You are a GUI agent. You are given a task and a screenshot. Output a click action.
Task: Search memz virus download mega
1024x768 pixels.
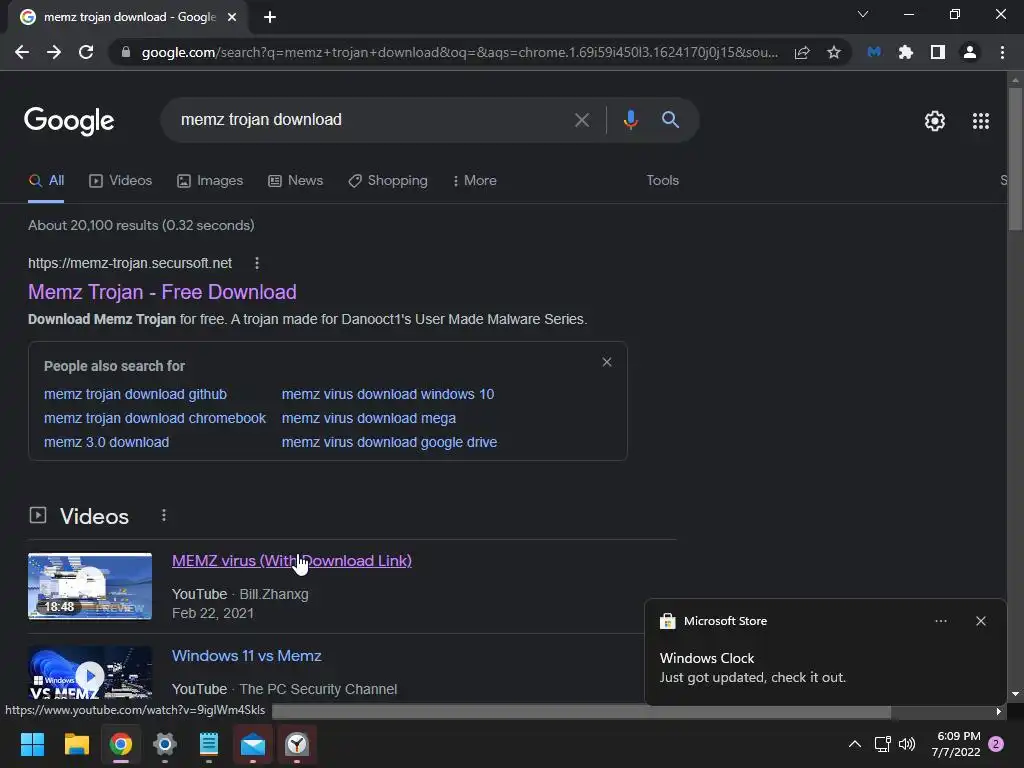coord(369,419)
